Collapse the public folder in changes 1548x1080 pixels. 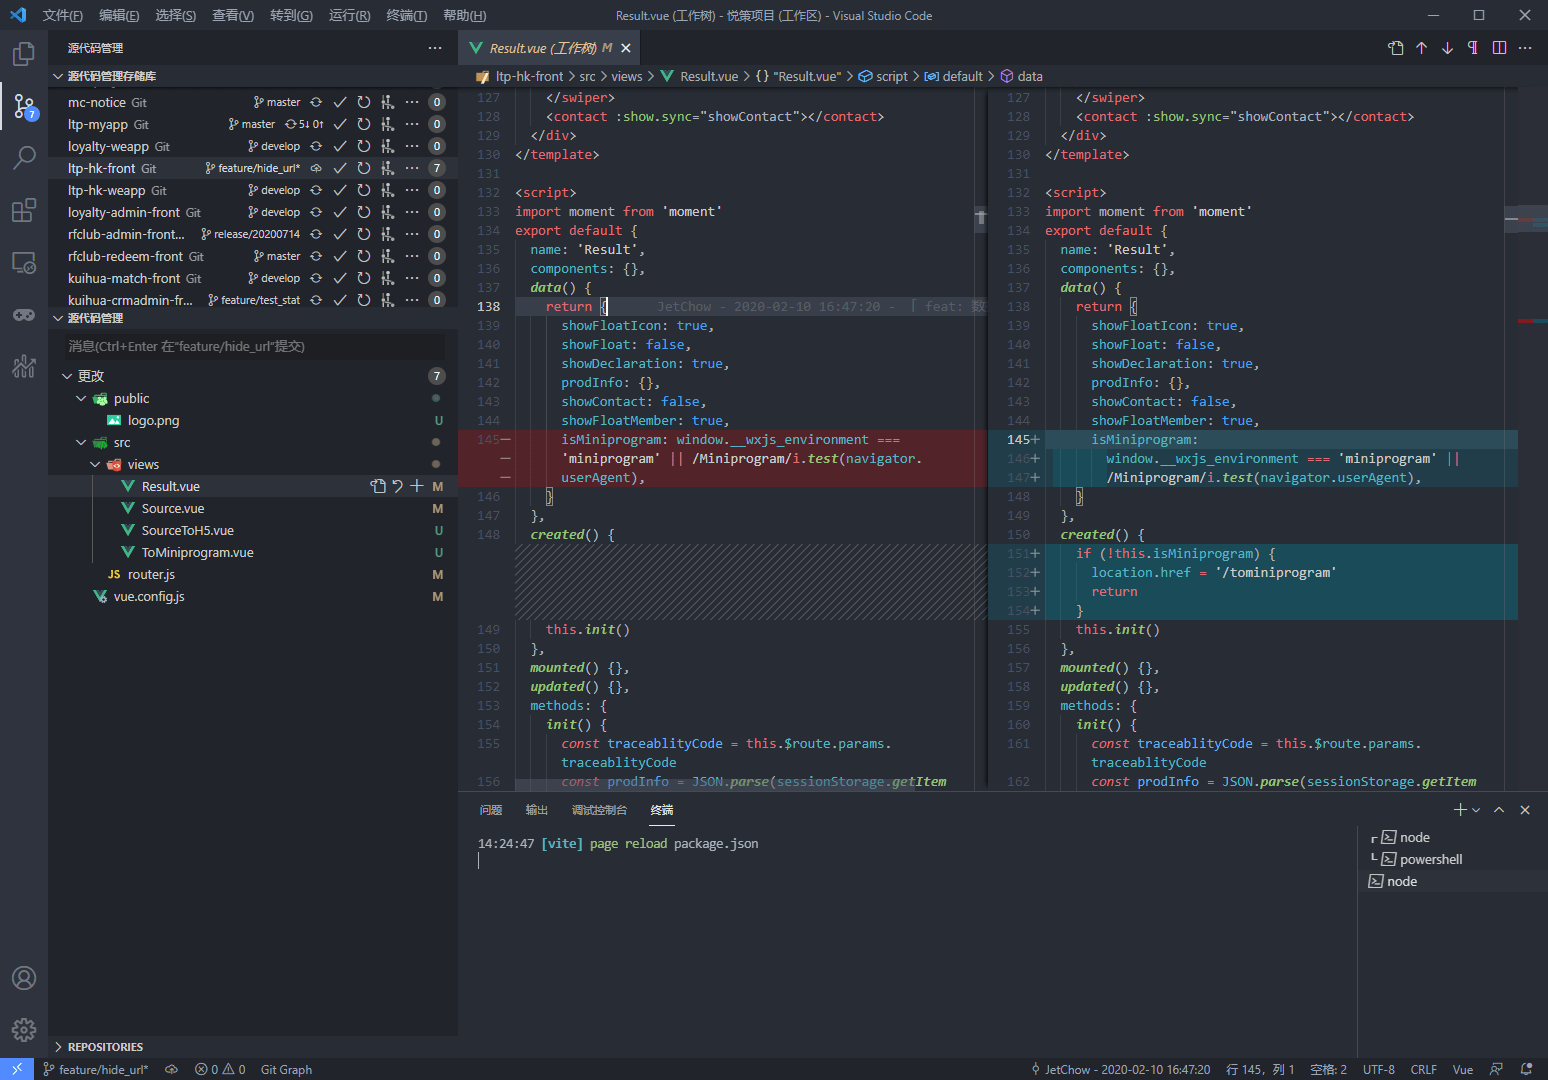click(81, 398)
